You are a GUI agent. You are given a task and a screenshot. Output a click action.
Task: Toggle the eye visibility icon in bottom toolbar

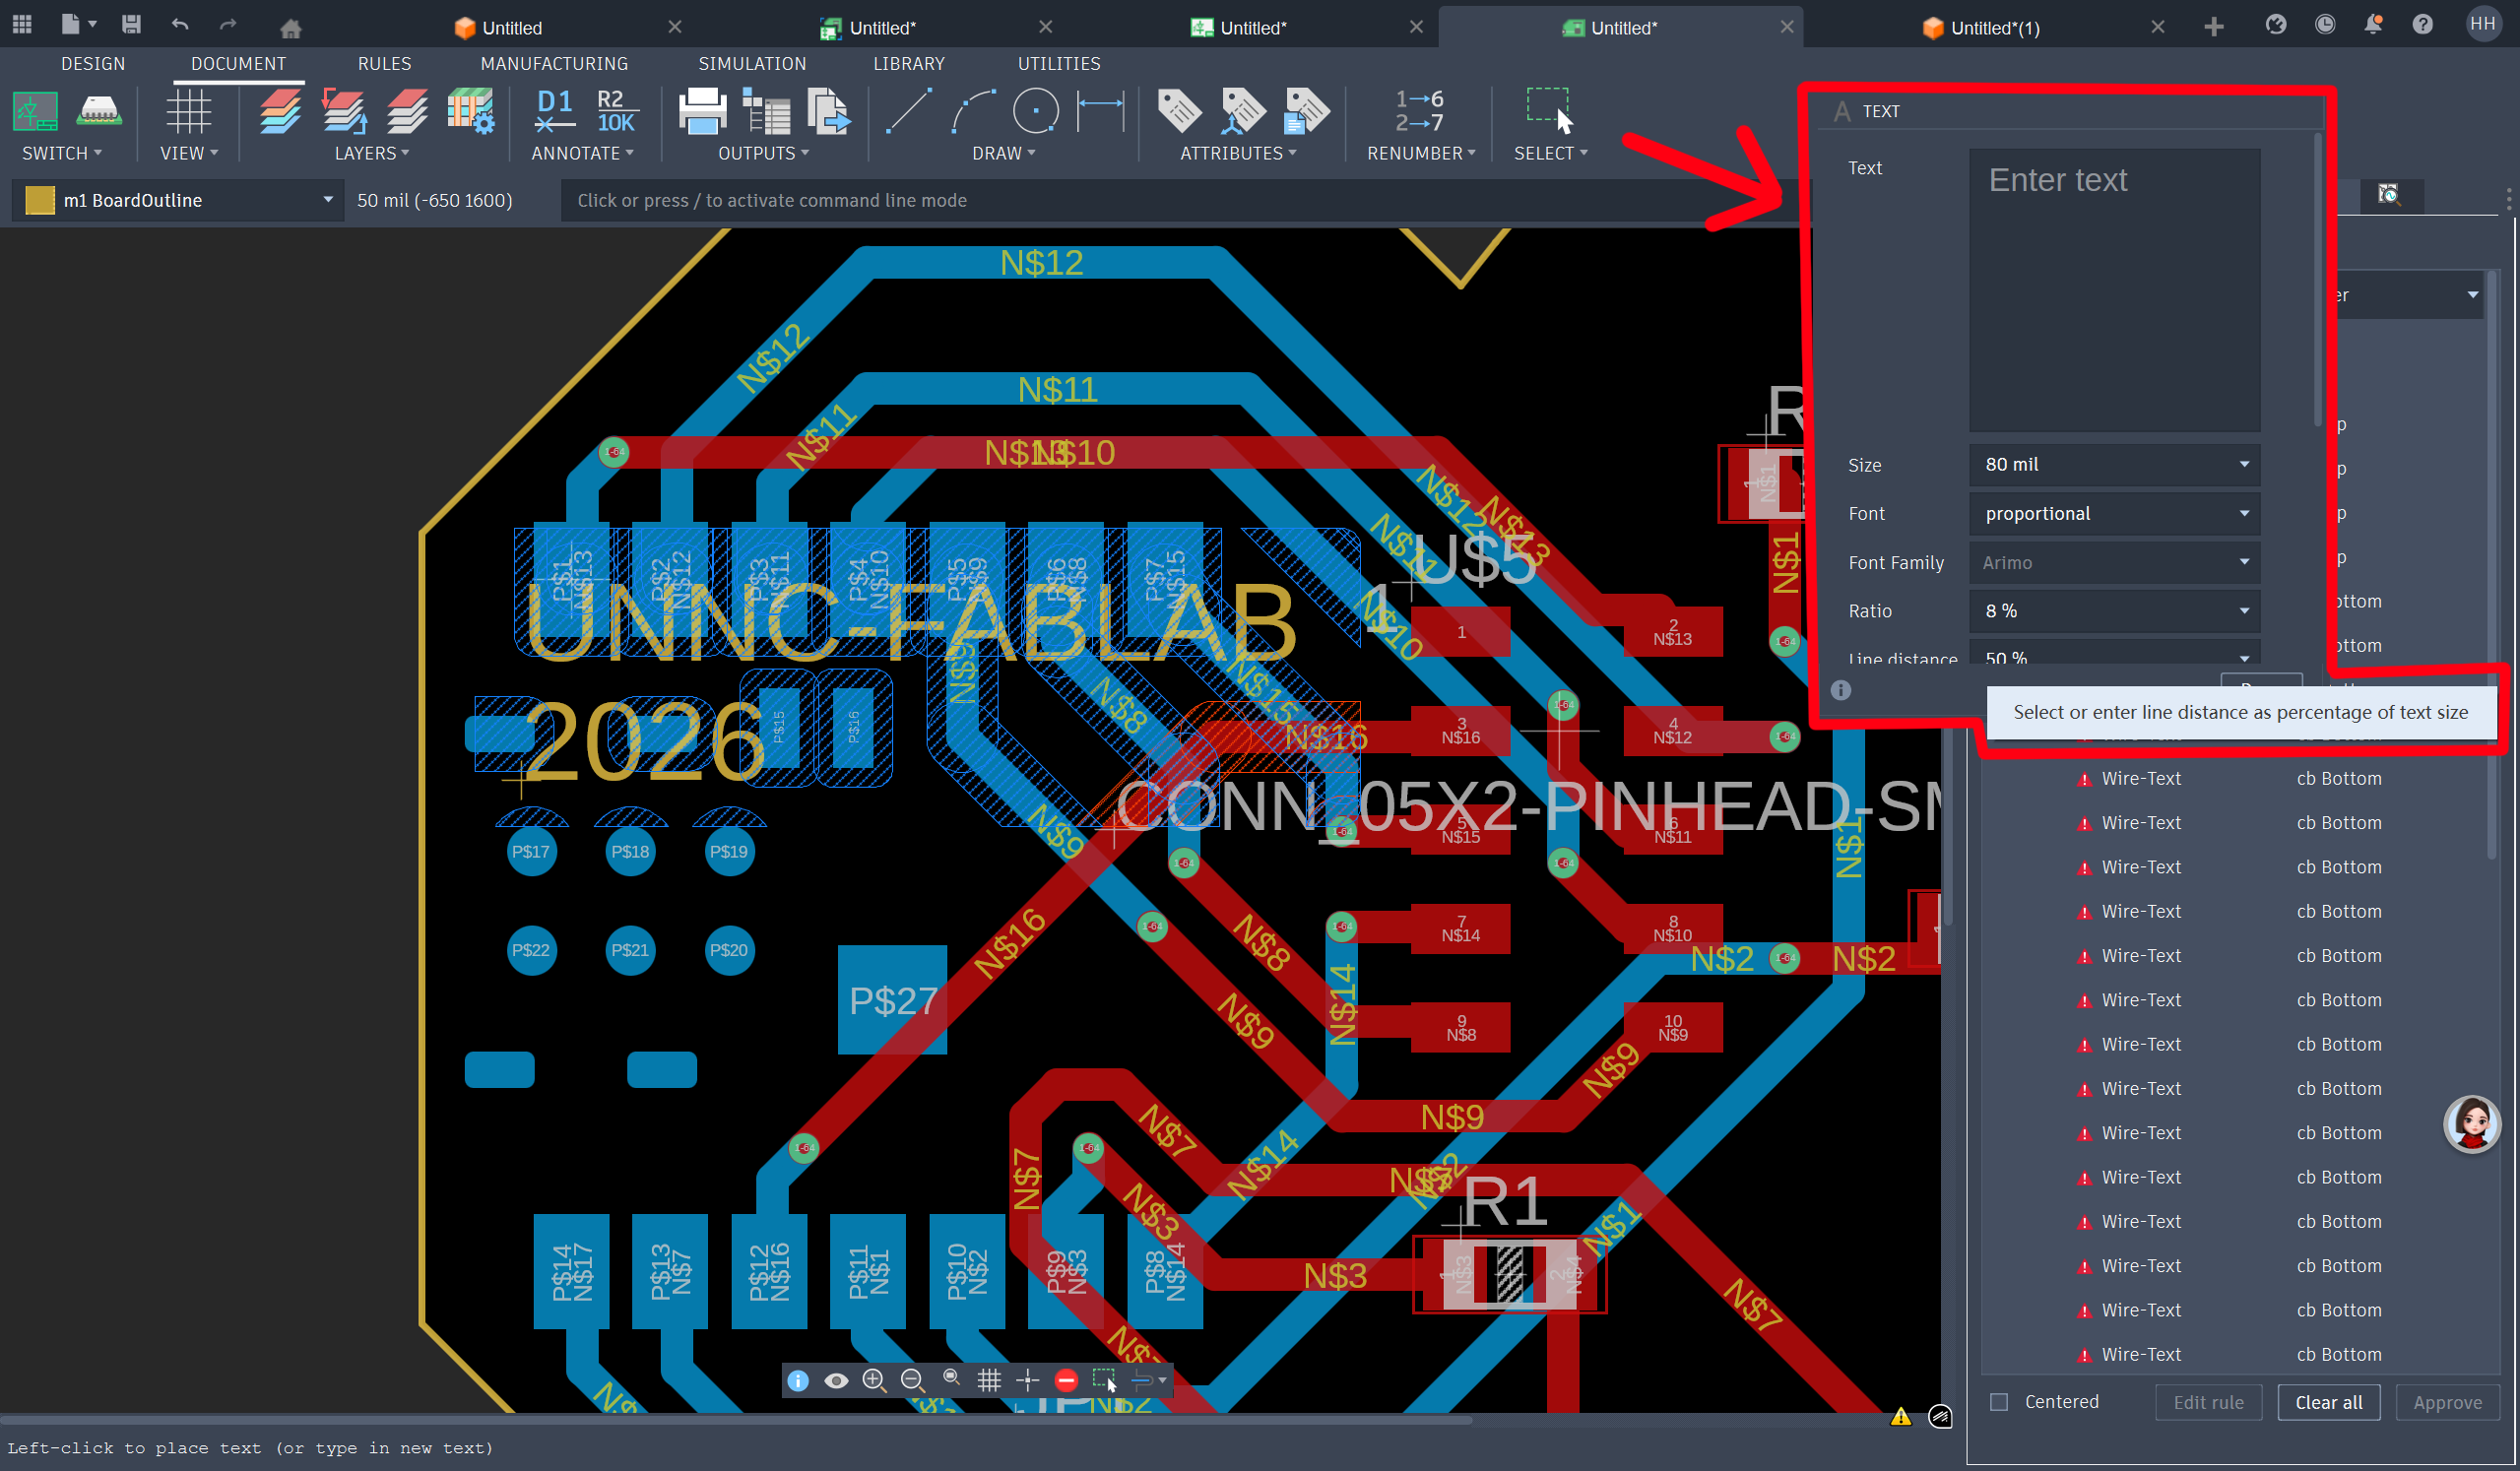pos(836,1381)
